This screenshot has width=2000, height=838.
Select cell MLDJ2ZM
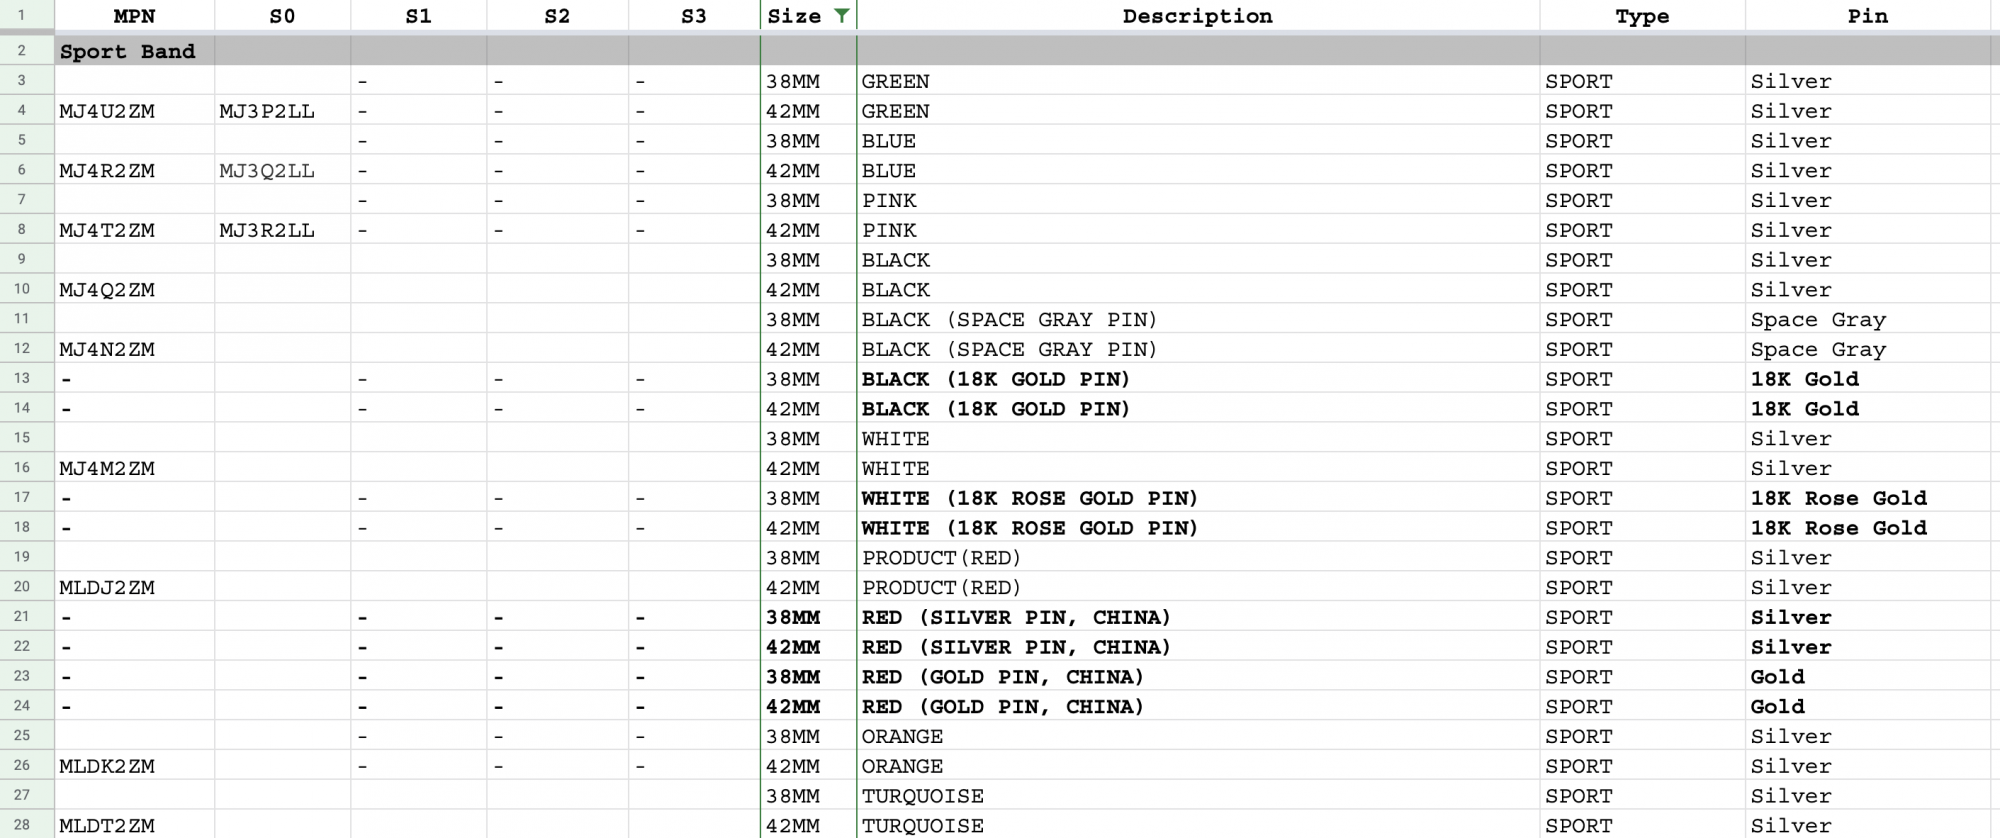[134, 587]
